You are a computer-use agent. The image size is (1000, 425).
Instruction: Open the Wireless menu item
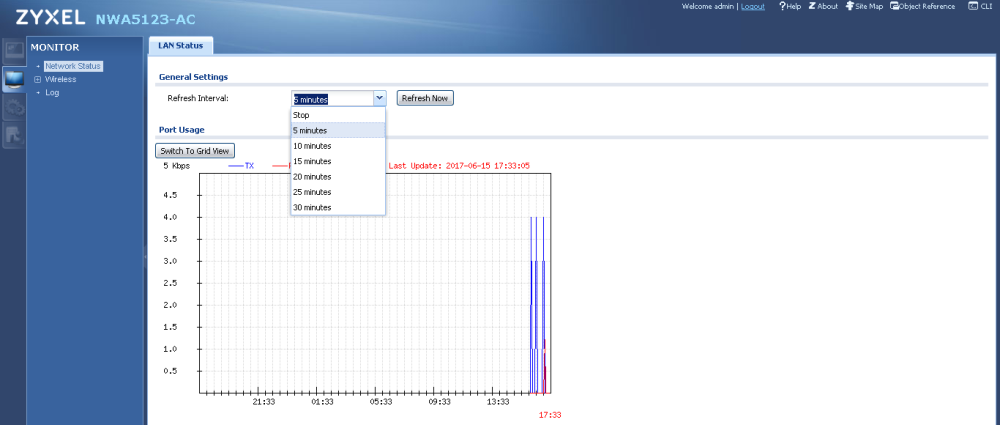[x=61, y=79]
